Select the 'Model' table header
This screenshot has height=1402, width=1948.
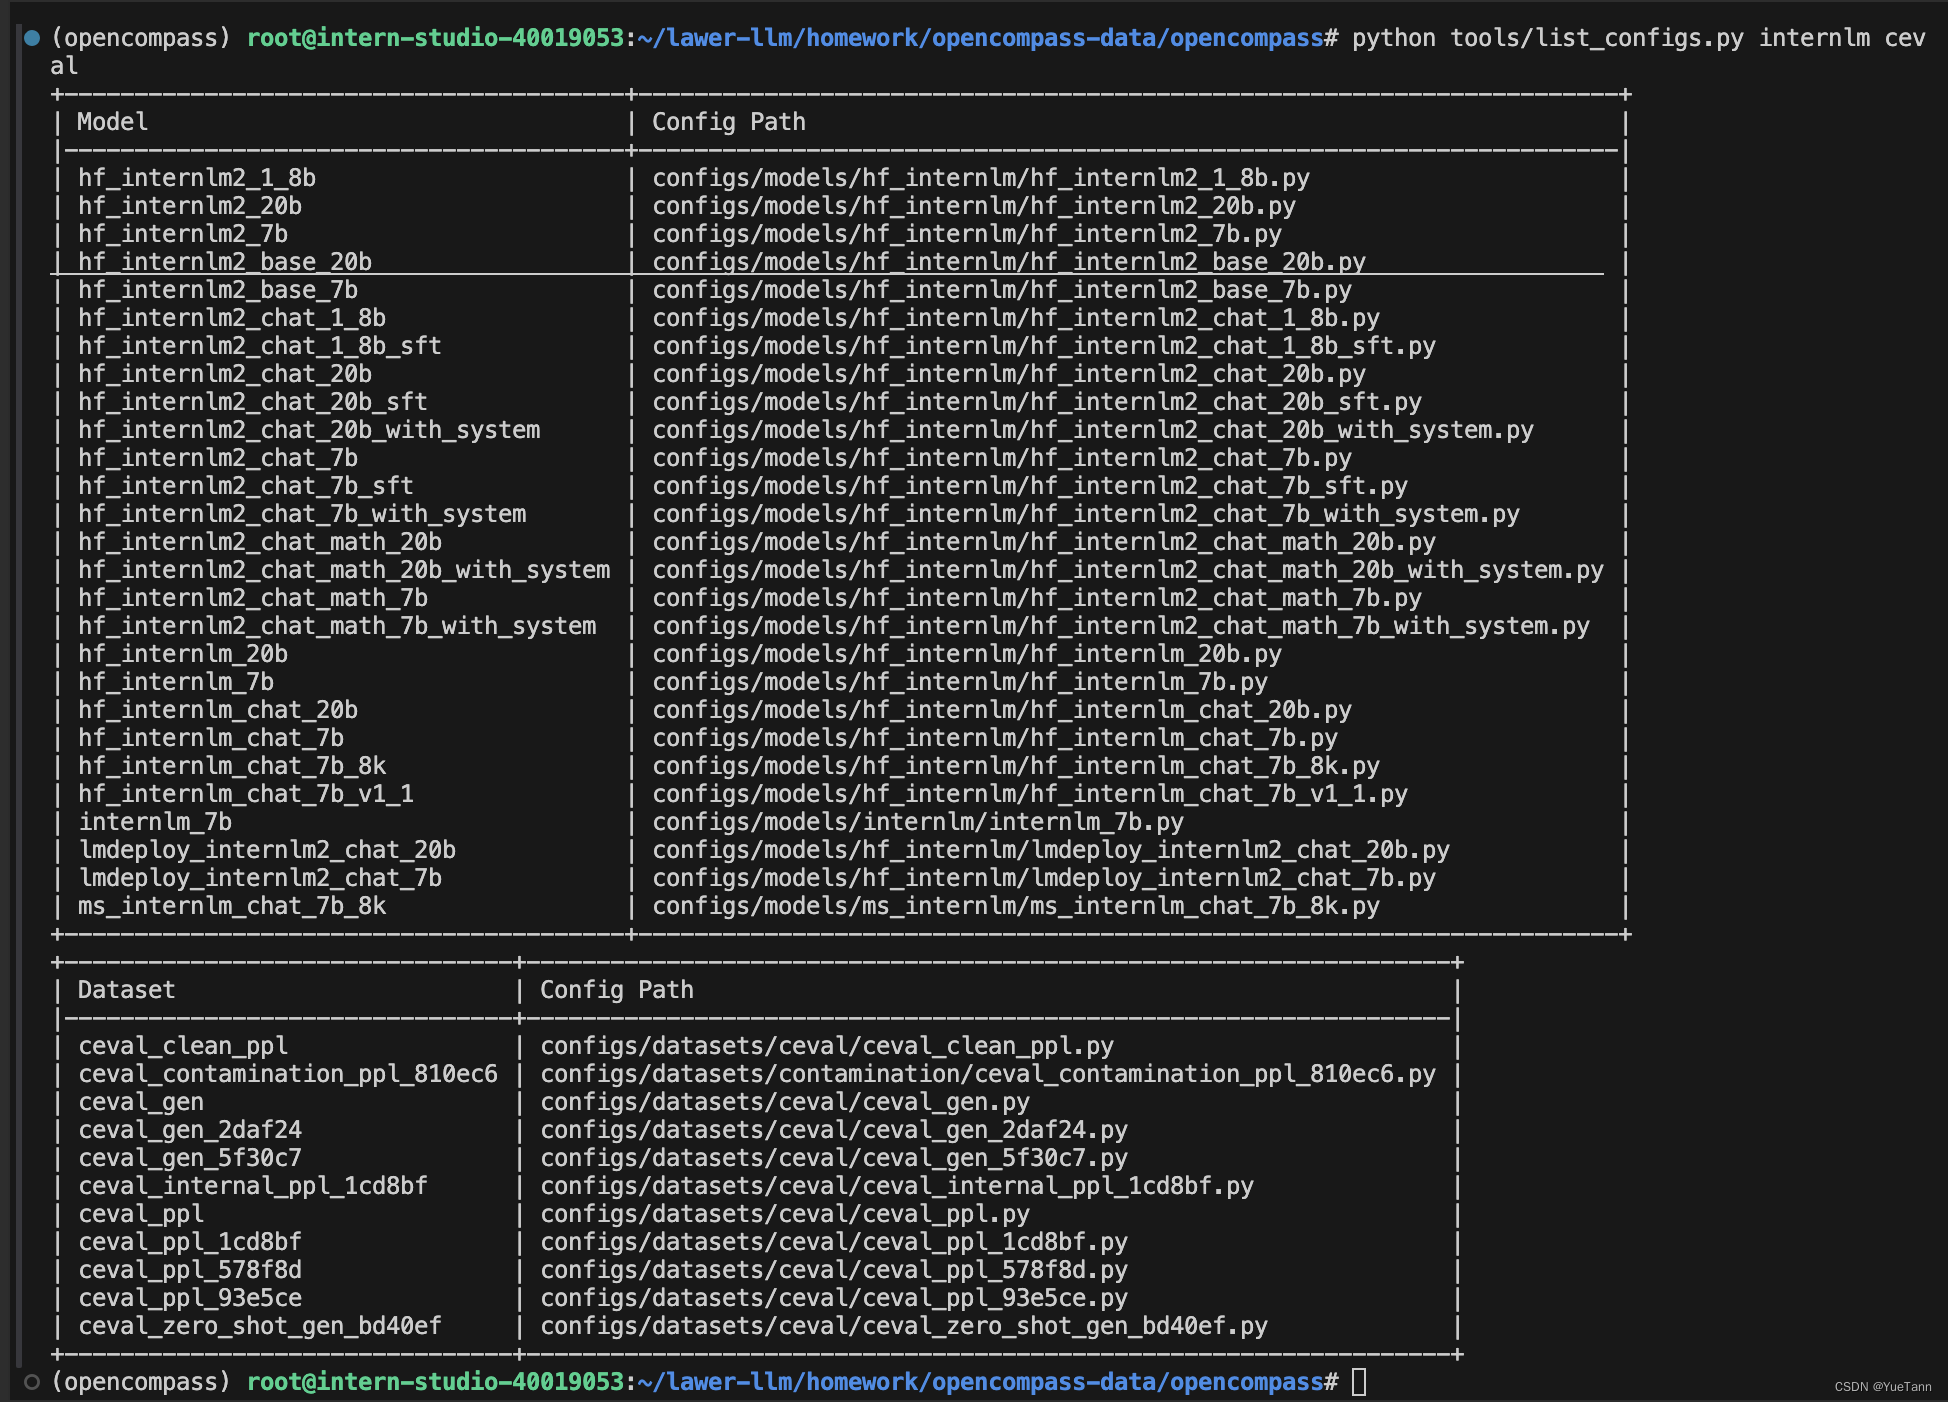point(112,122)
